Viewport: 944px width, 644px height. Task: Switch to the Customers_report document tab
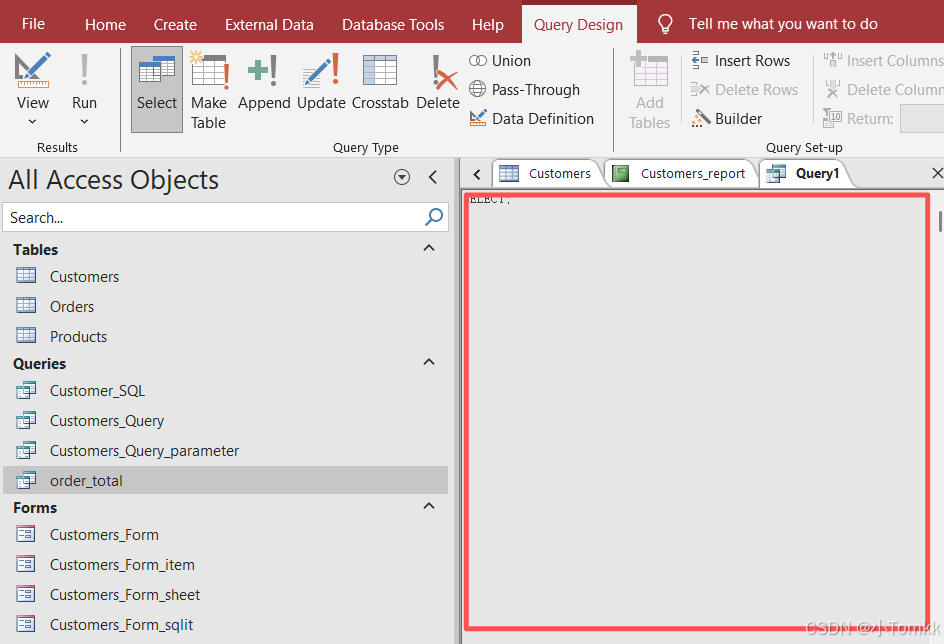click(680, 174)
